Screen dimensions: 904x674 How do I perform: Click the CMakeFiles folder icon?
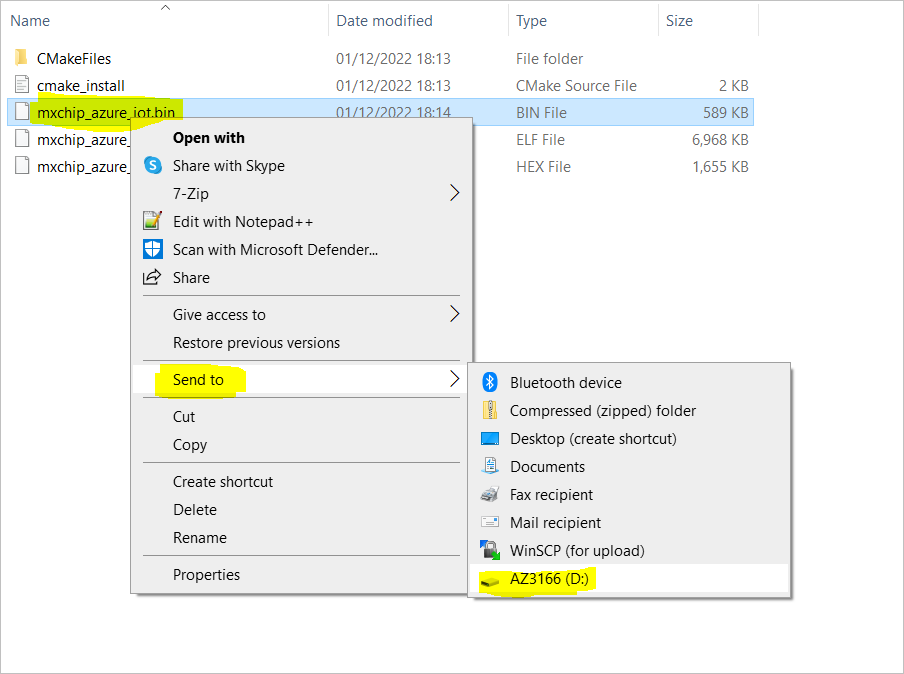click(21, 58)
